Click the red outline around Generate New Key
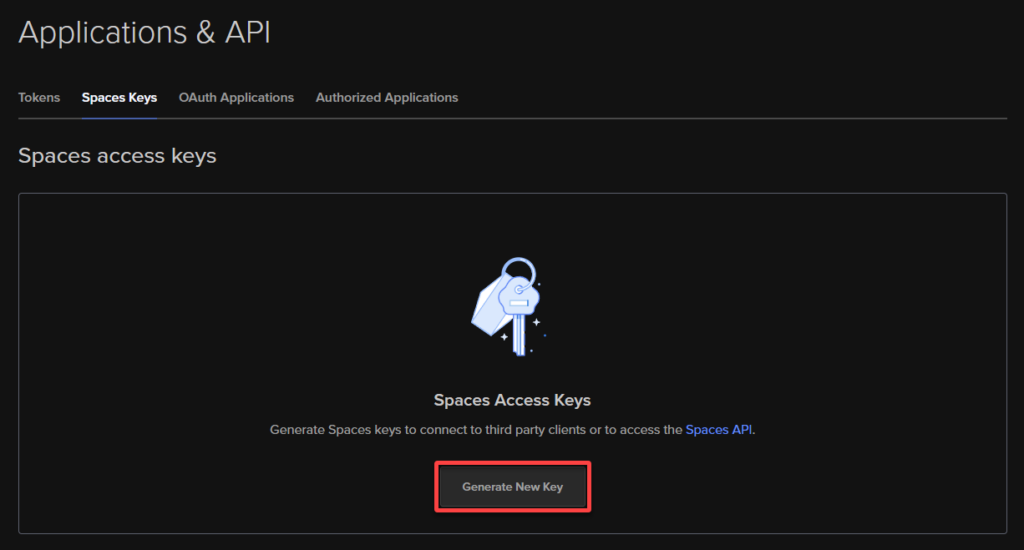 pyautogui.click(x=512, y=463)
